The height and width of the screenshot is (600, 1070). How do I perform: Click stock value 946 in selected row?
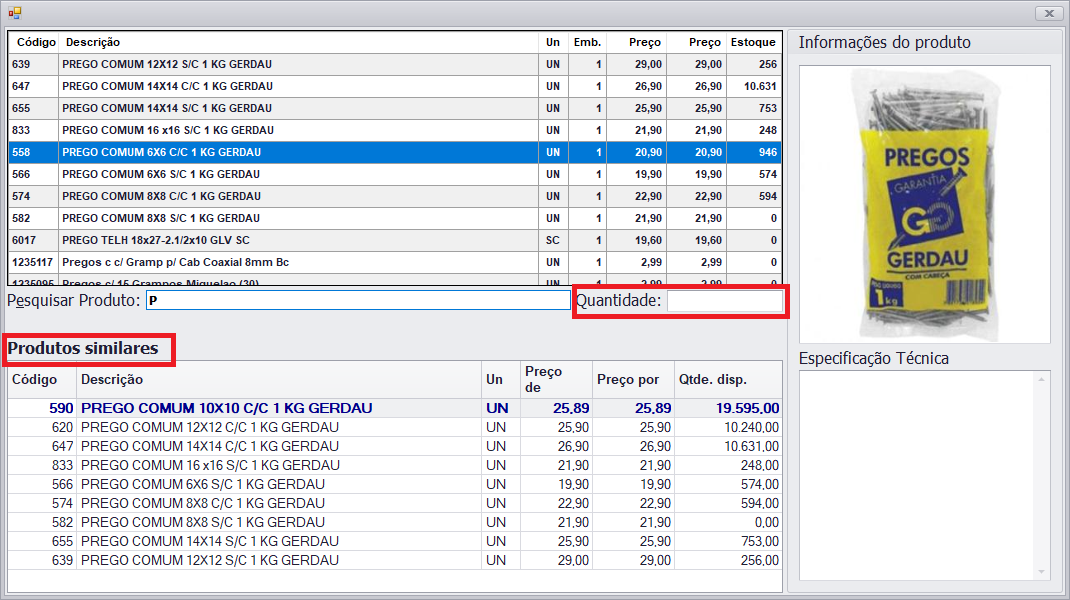(x=768, y=152)
